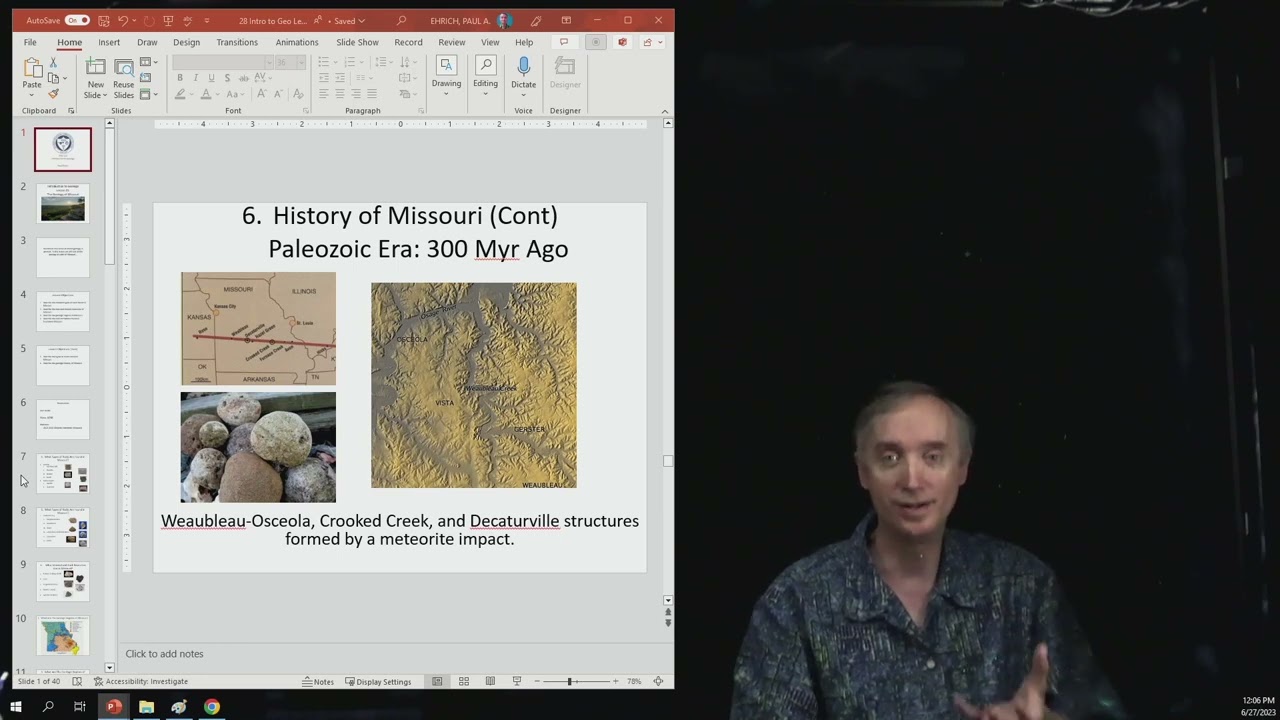Expand the Drawing group dropdown

tap(446, 93)
